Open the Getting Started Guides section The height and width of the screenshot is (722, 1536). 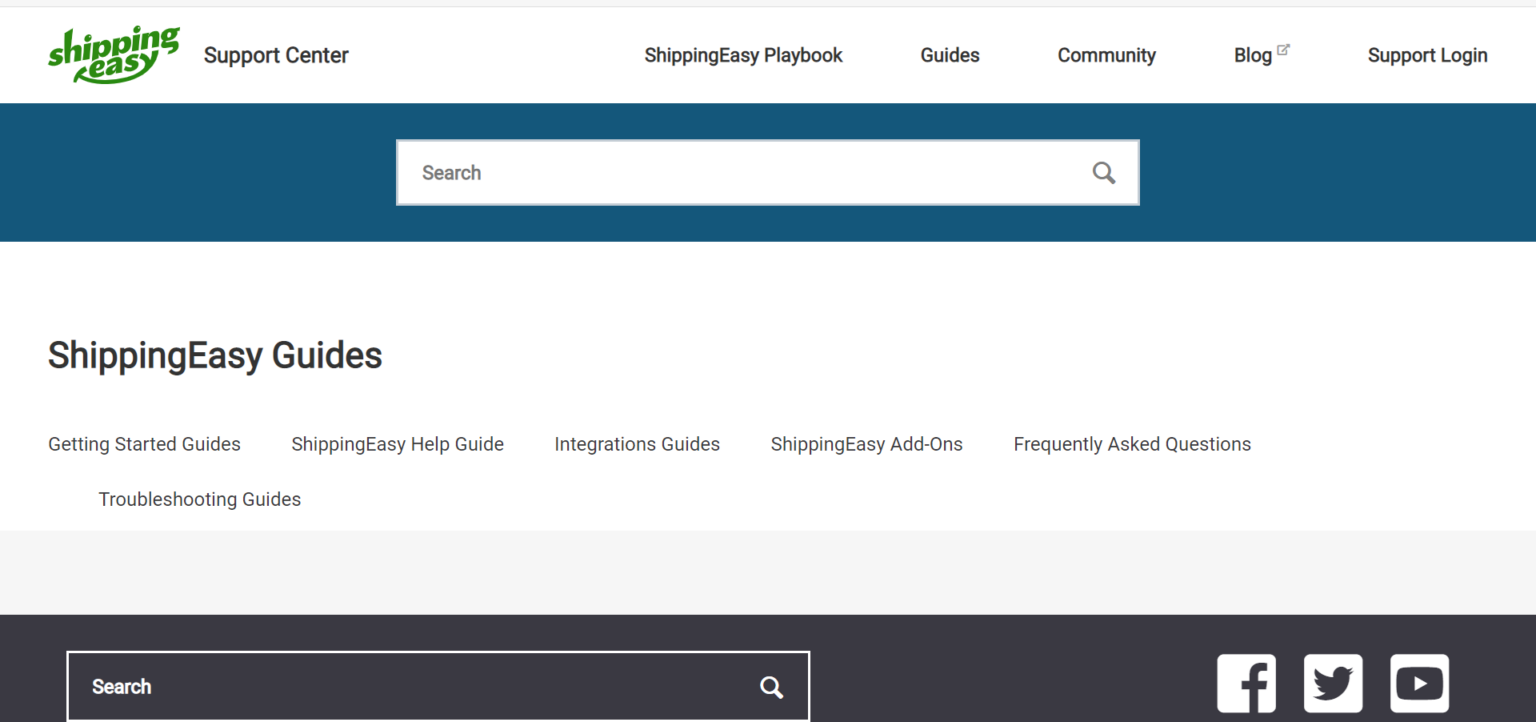click(x=144, y=444)
